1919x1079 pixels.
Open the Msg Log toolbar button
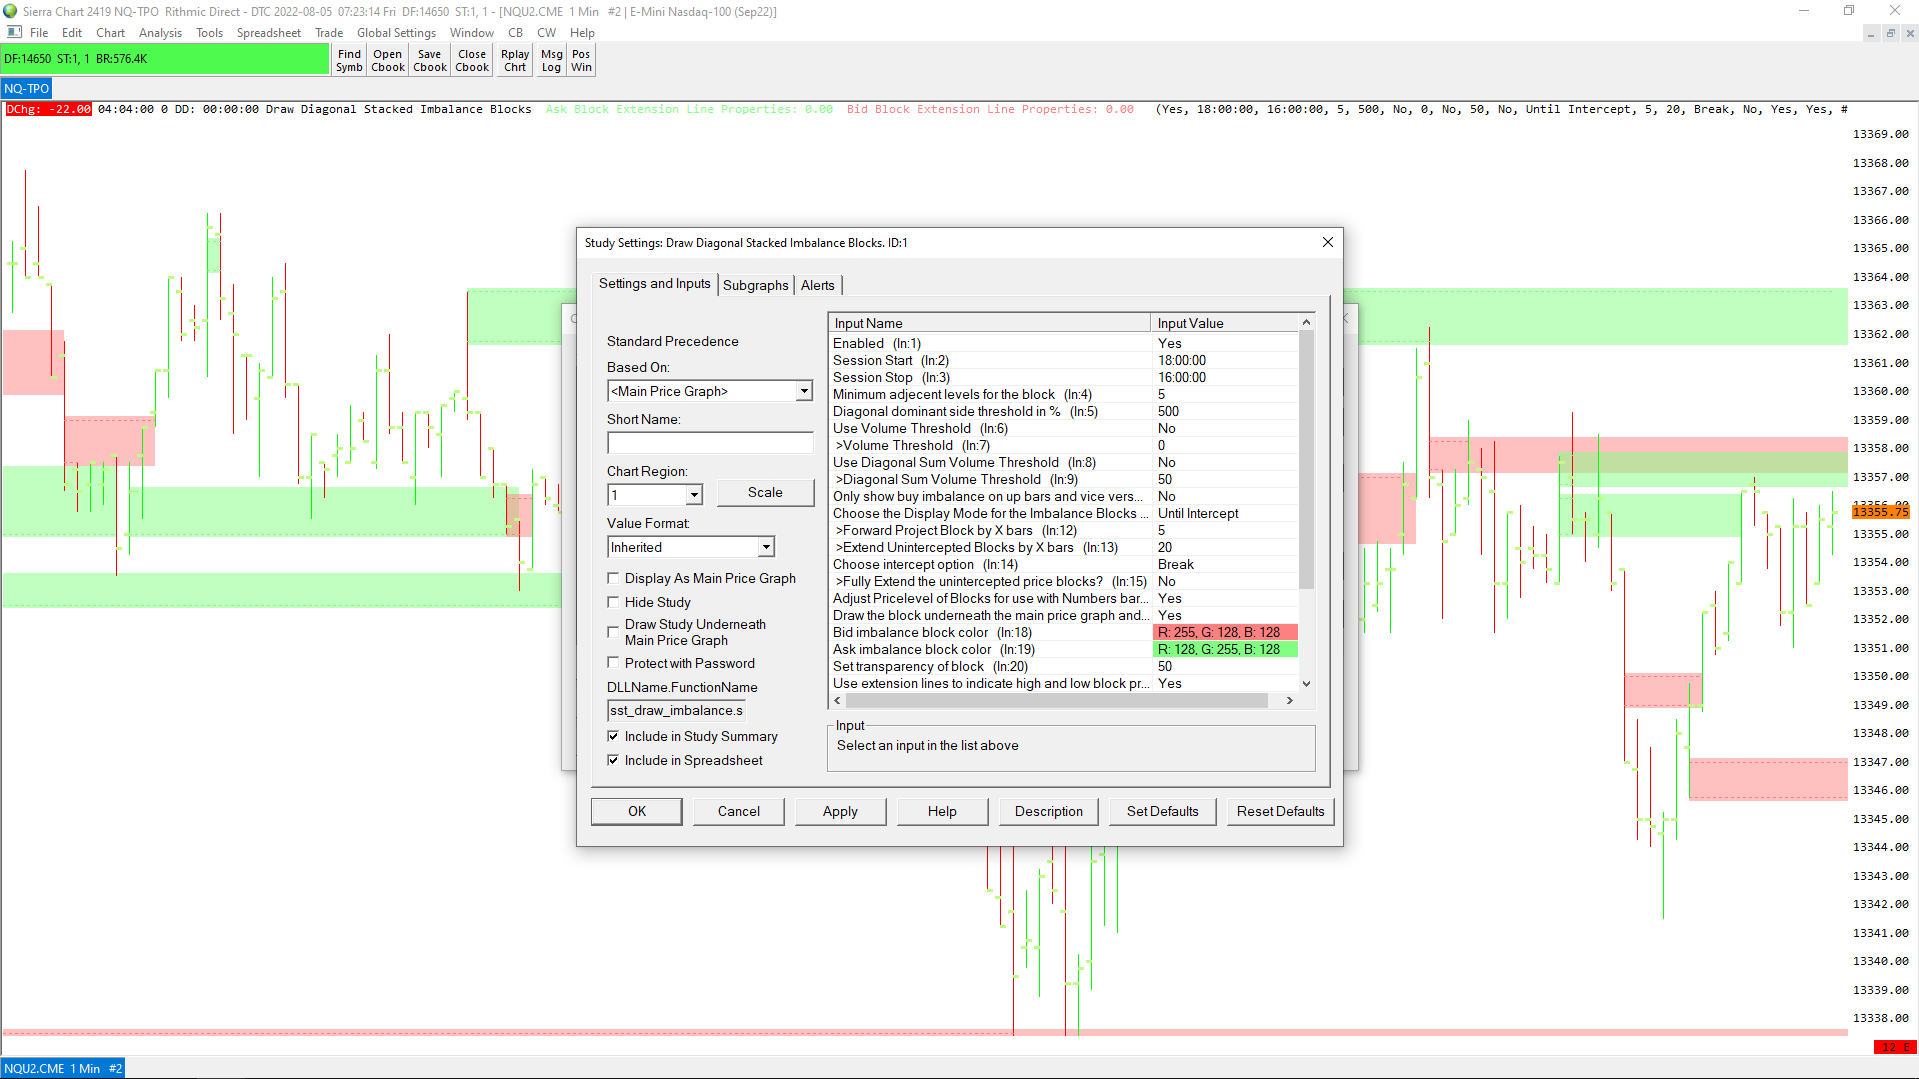(551, 61)
